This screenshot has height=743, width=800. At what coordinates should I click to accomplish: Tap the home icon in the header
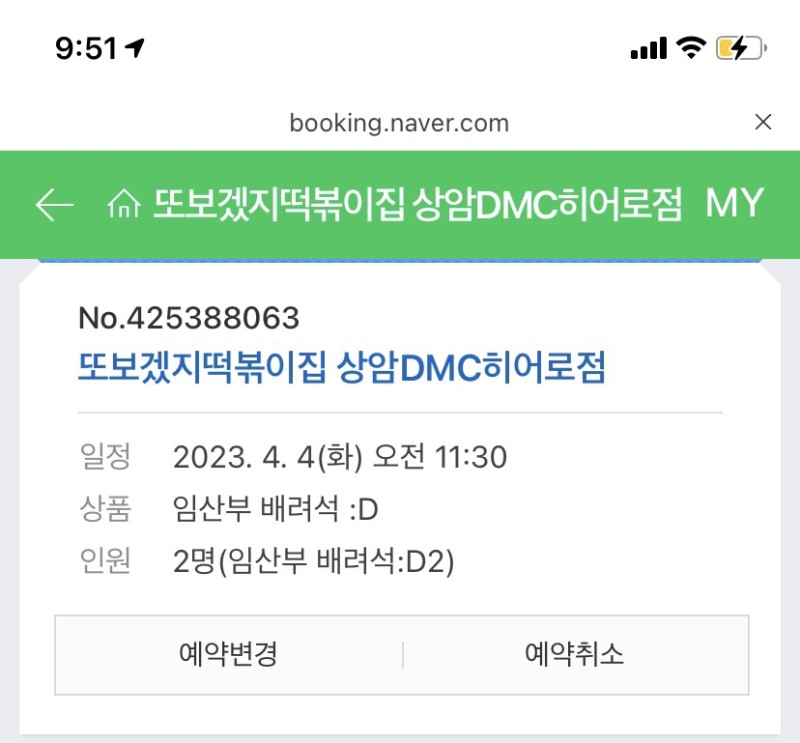123,203
